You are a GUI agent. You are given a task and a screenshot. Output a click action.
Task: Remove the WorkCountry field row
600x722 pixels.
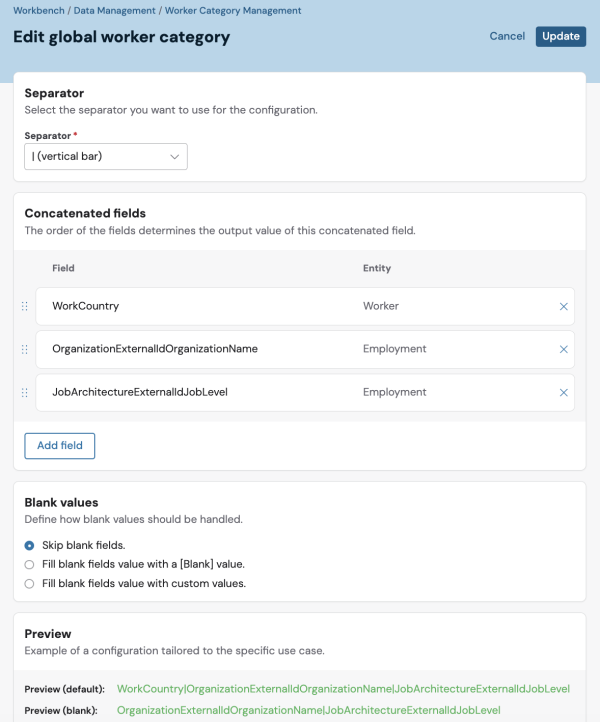coord(563,307)
